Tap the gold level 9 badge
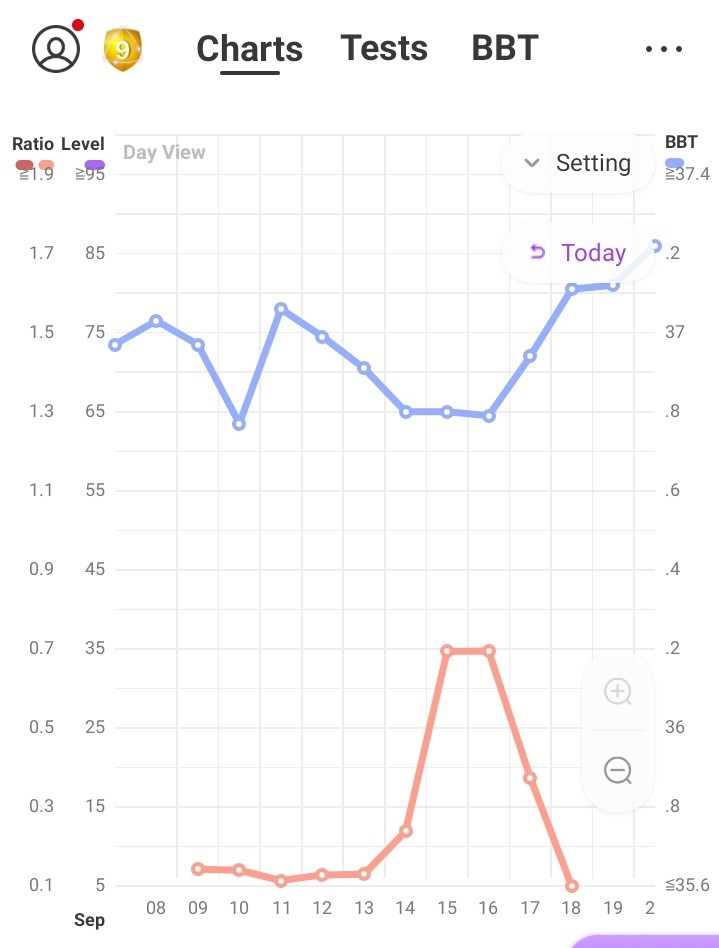 tap(122, 48)
